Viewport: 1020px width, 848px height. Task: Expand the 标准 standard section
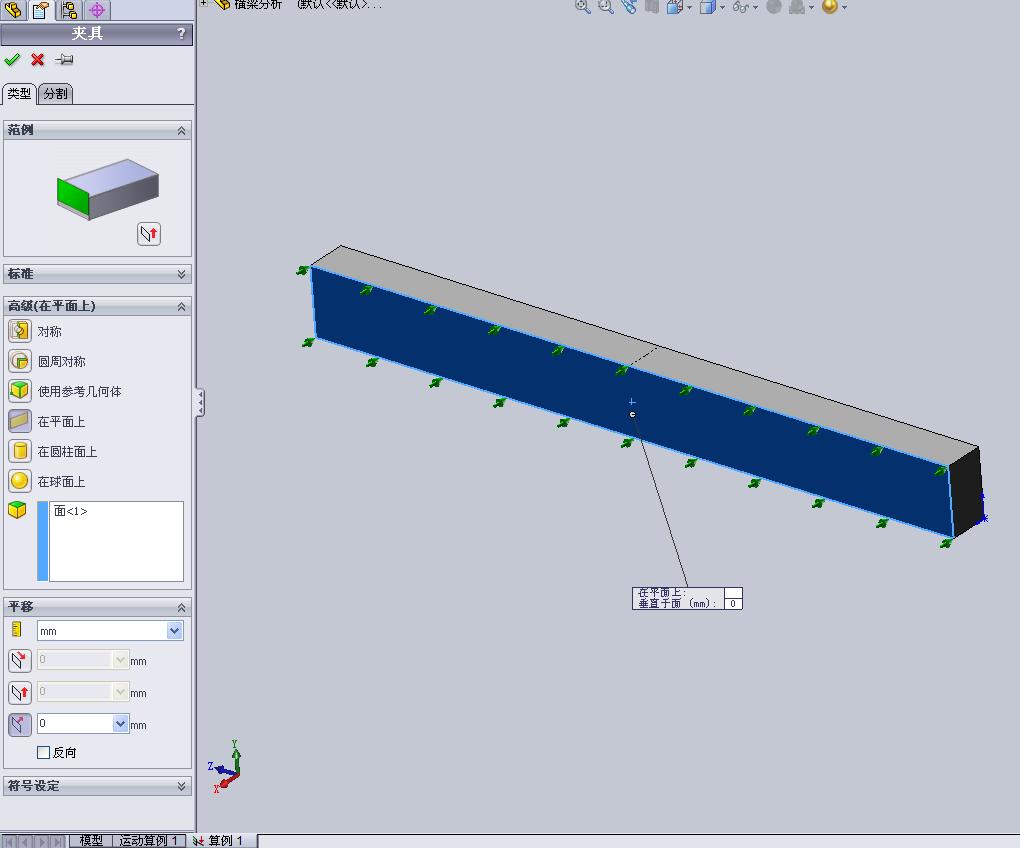coord(181,274)
